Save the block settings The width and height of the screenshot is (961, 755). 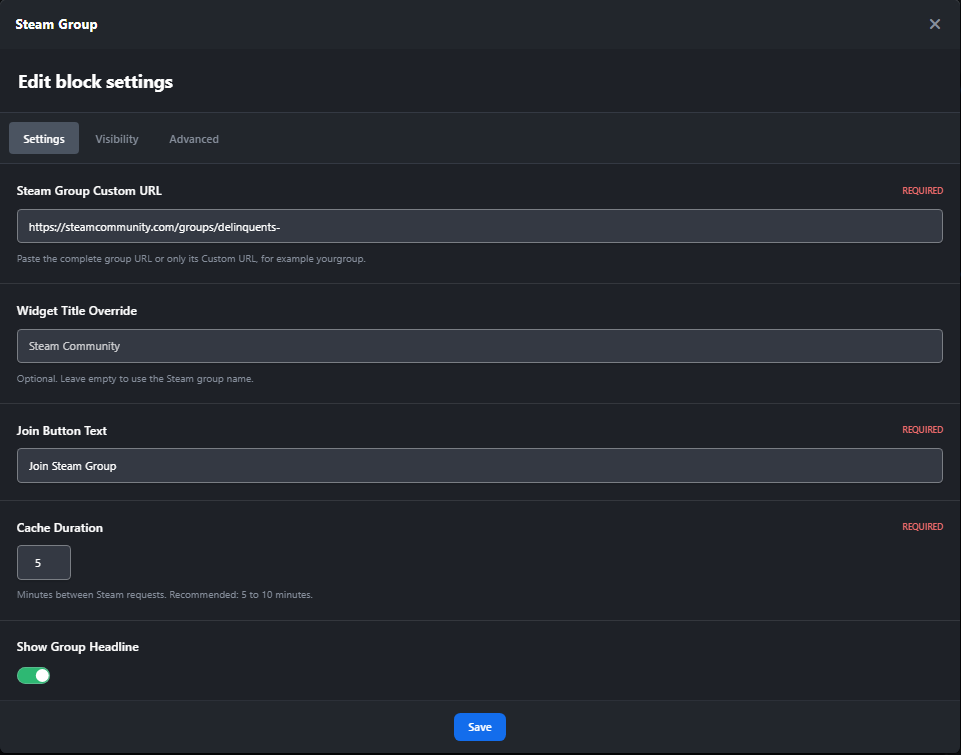(479, 727)
